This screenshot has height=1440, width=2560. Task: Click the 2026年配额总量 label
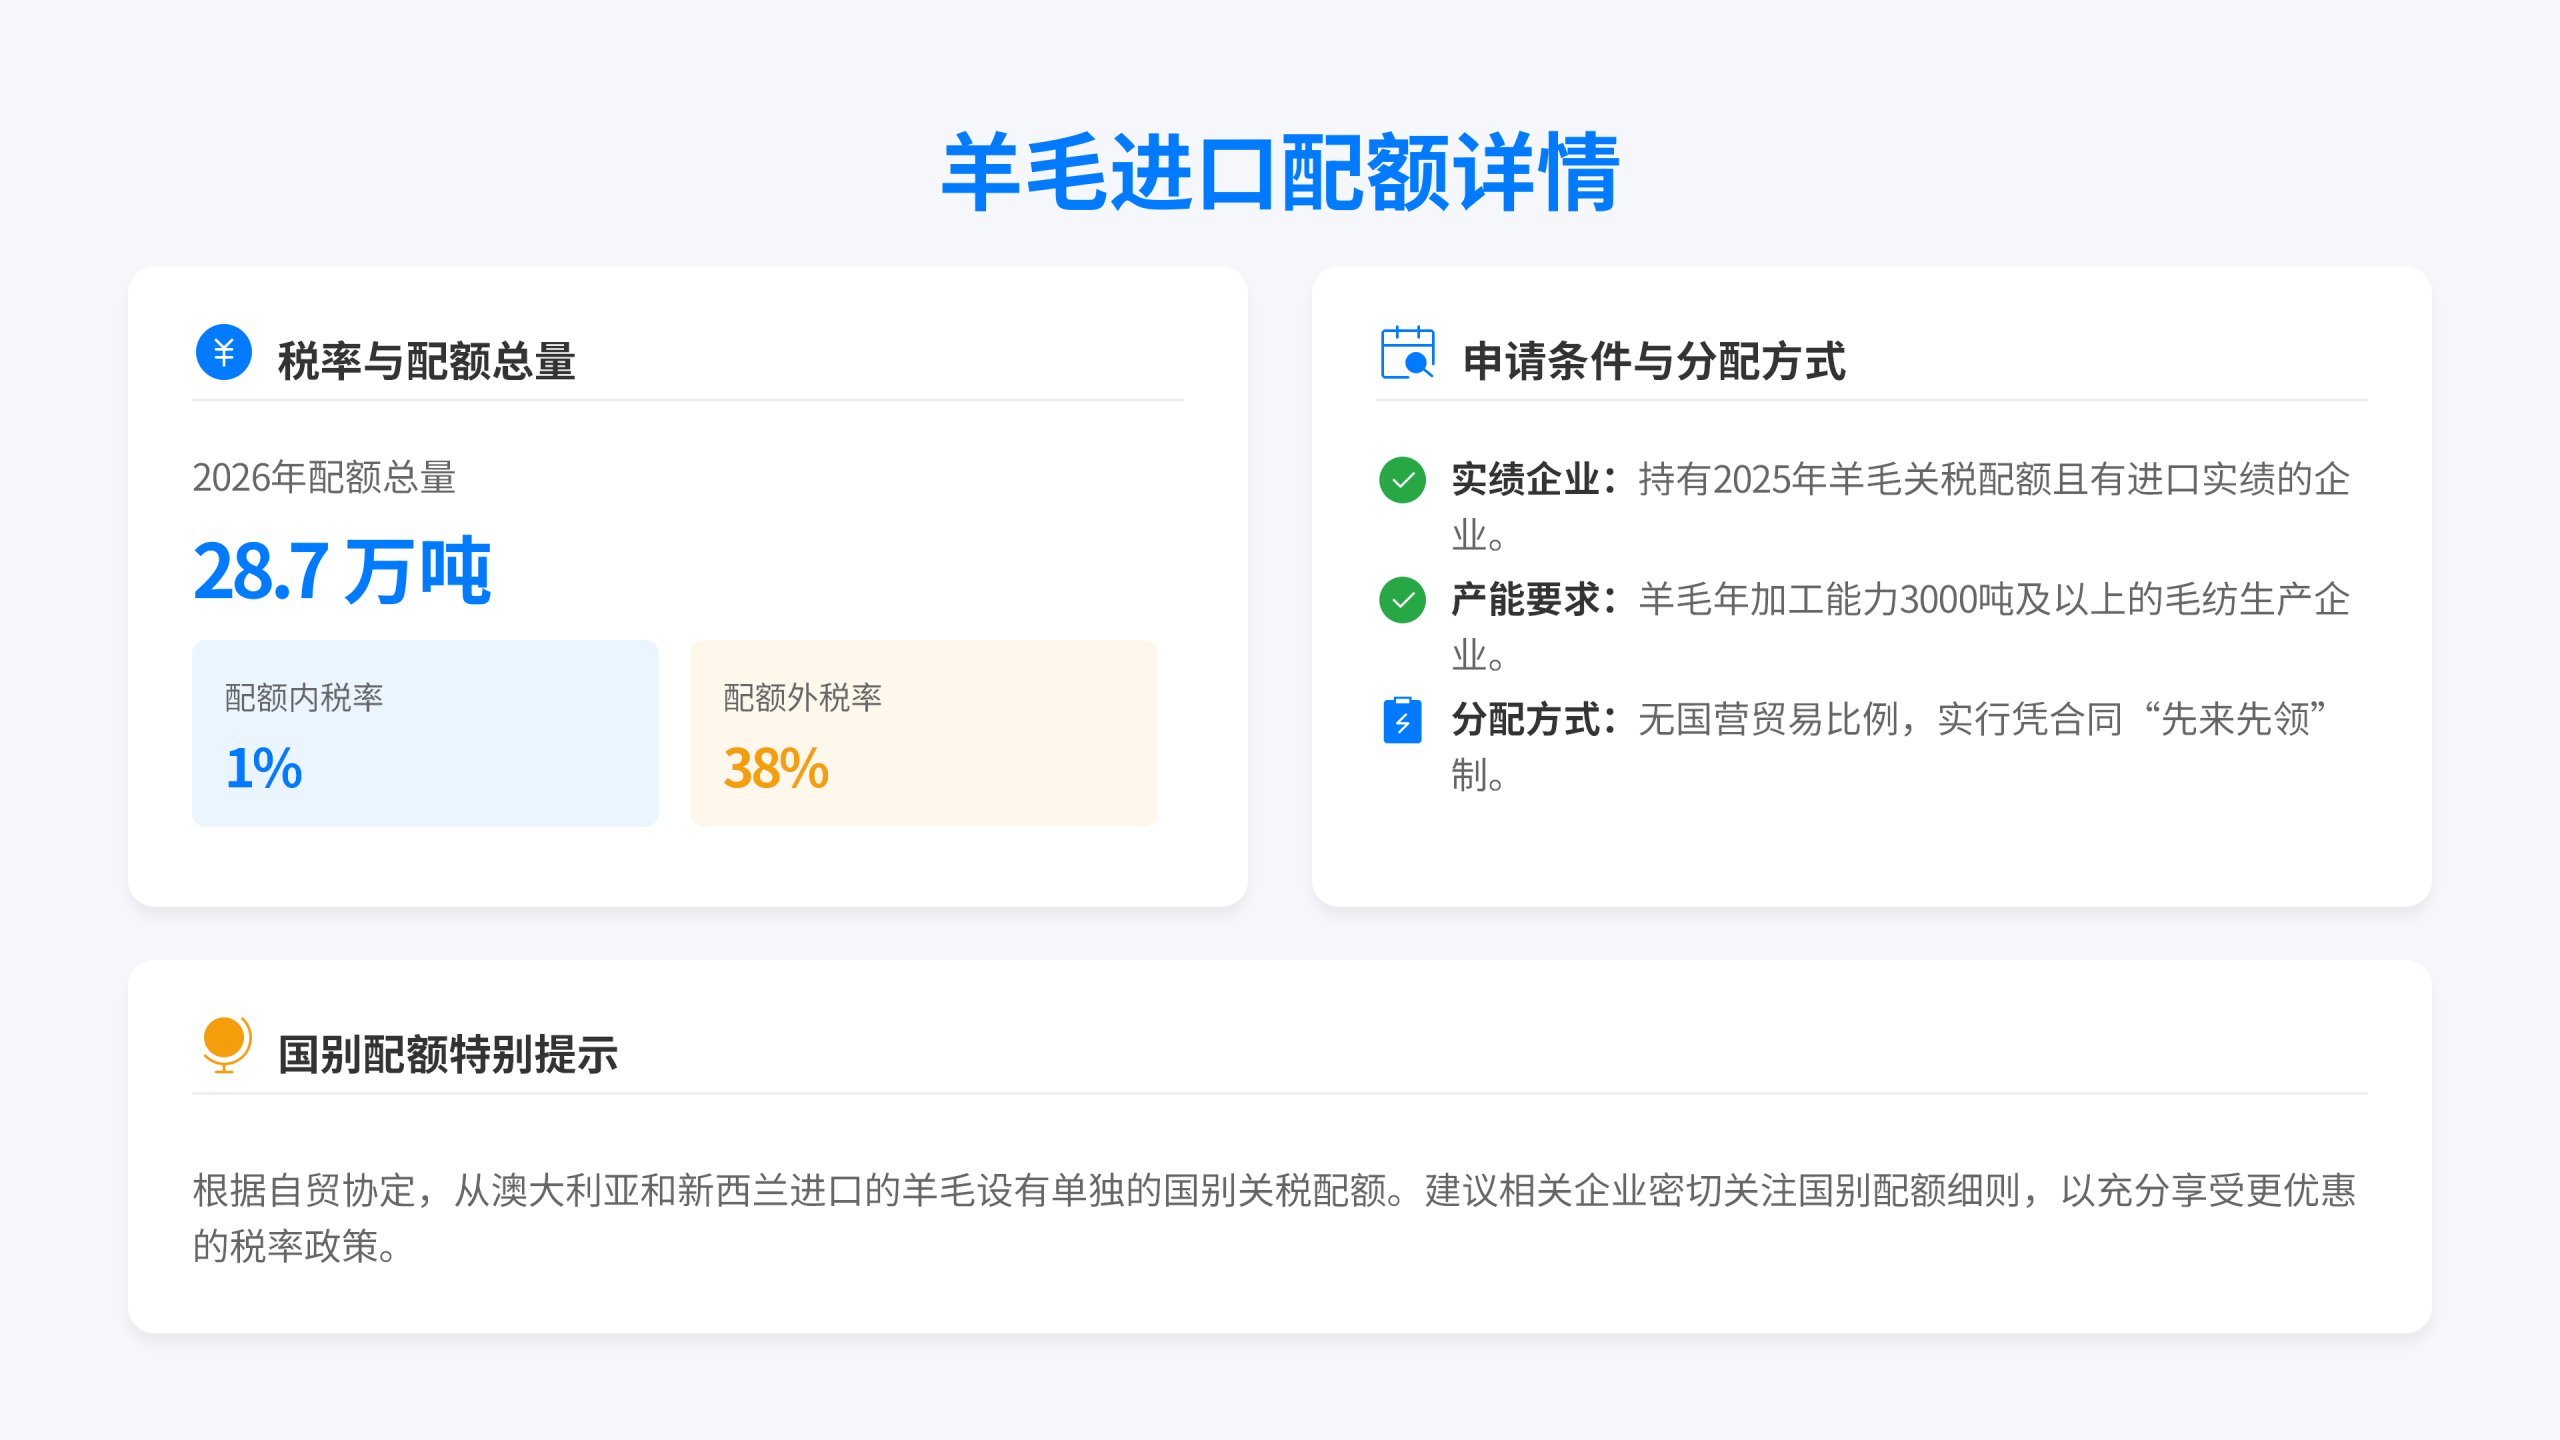(x=324, y=478)
